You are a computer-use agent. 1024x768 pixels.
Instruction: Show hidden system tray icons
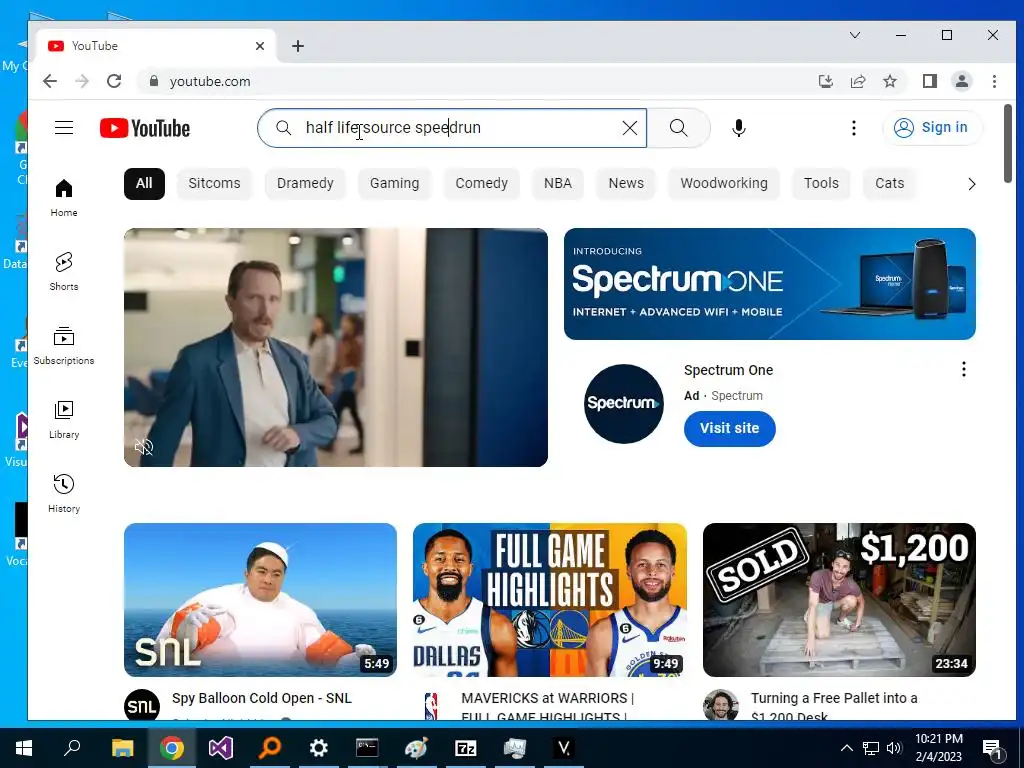pos(846,748)
